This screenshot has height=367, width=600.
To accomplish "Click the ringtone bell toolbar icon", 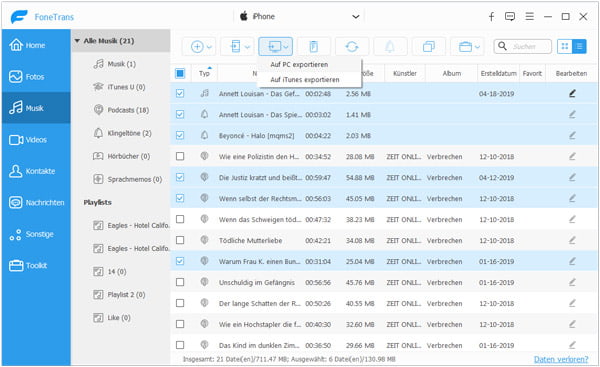I will coord(390,47).
